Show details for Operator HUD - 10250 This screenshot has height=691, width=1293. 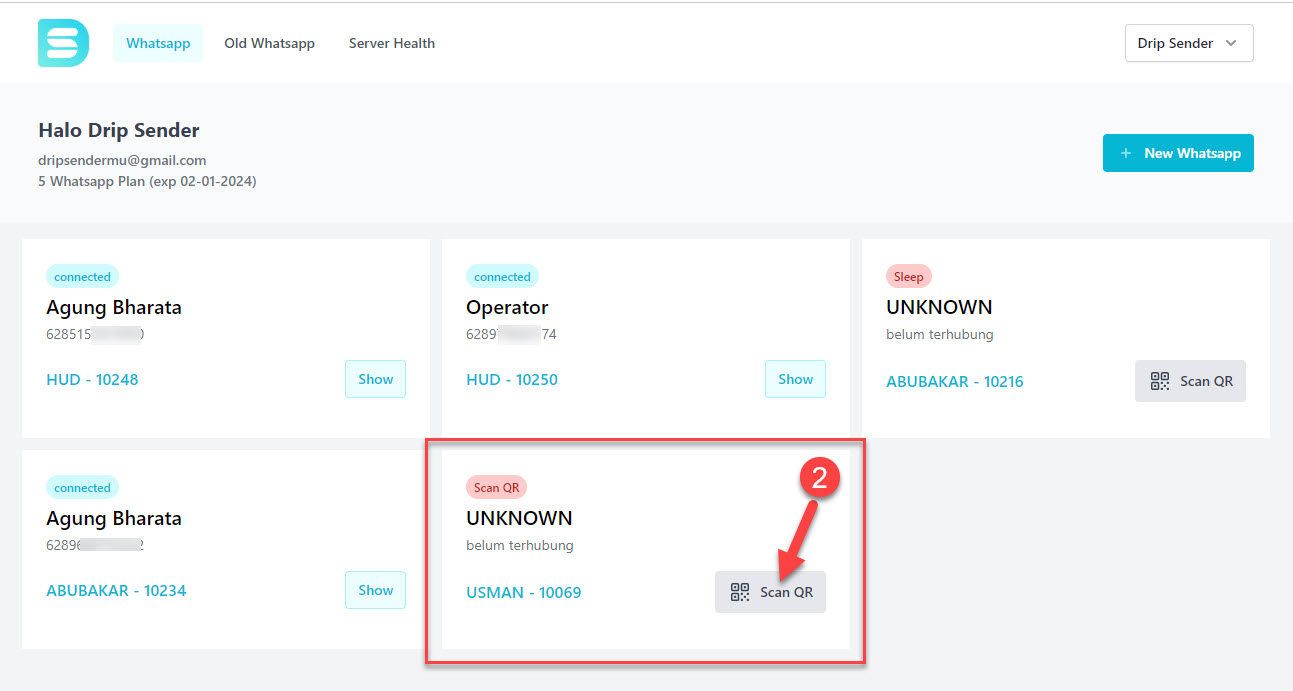coord(796,379)
